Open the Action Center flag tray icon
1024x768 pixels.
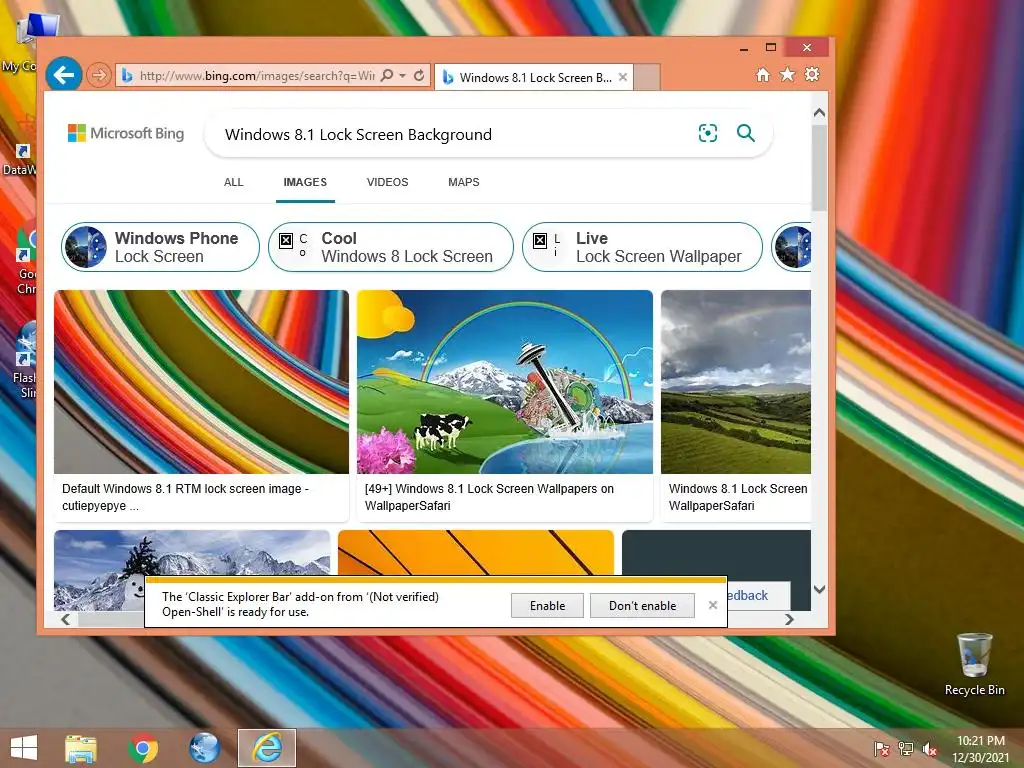pos(881,749)
